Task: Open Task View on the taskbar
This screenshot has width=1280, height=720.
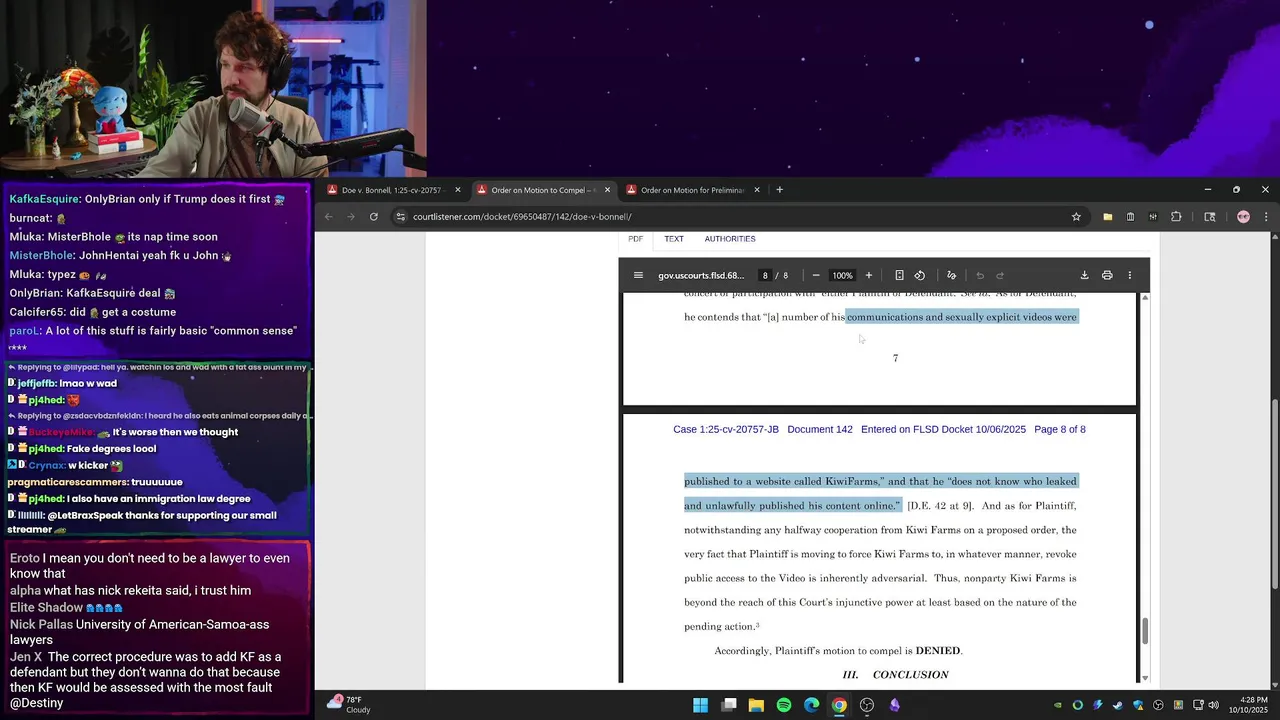Action: 729,705
